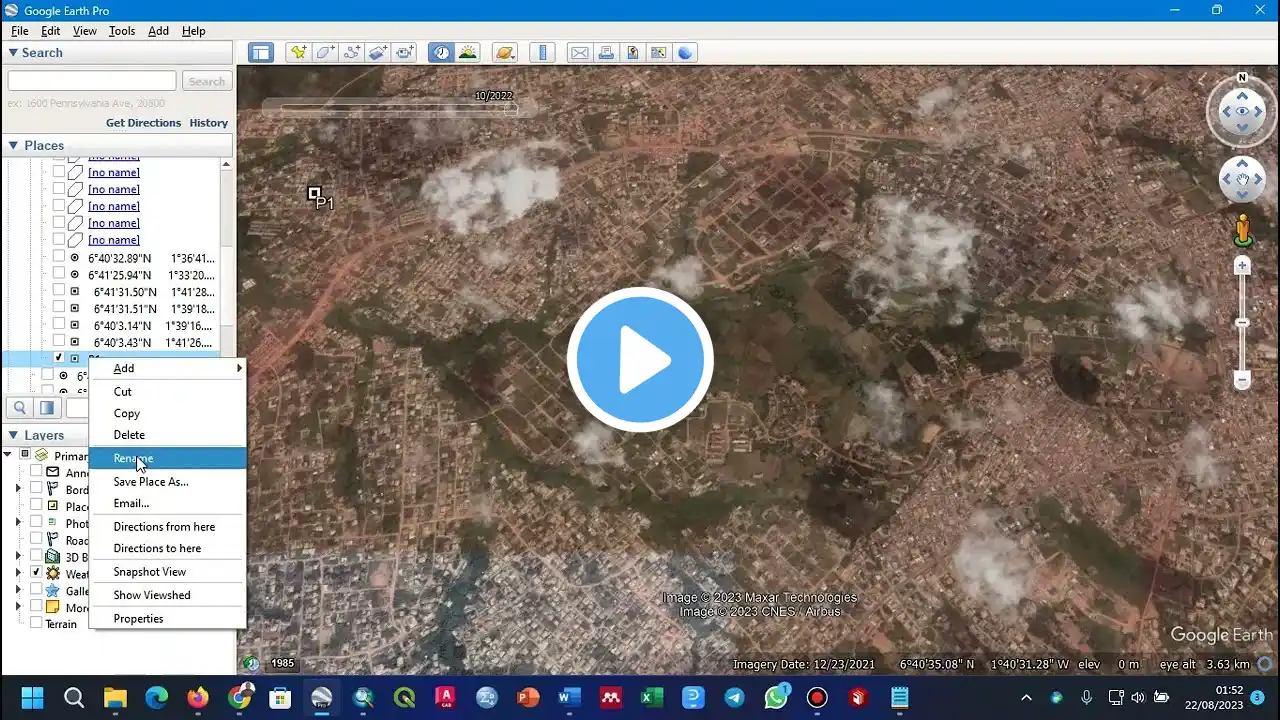Open the View menu
Screen dimensions: 1280x720
85,31
